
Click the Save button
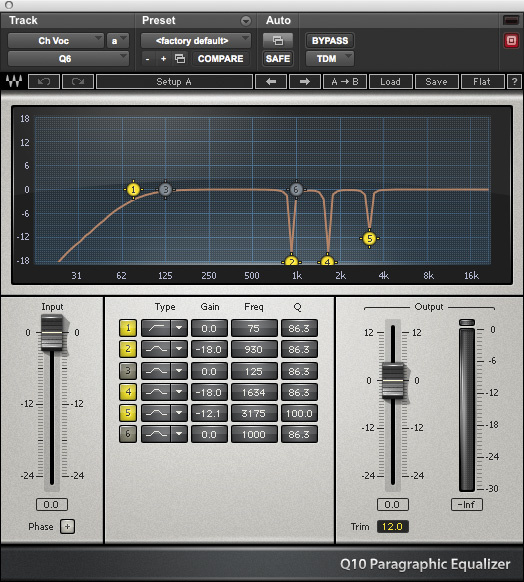pos(436,82)
